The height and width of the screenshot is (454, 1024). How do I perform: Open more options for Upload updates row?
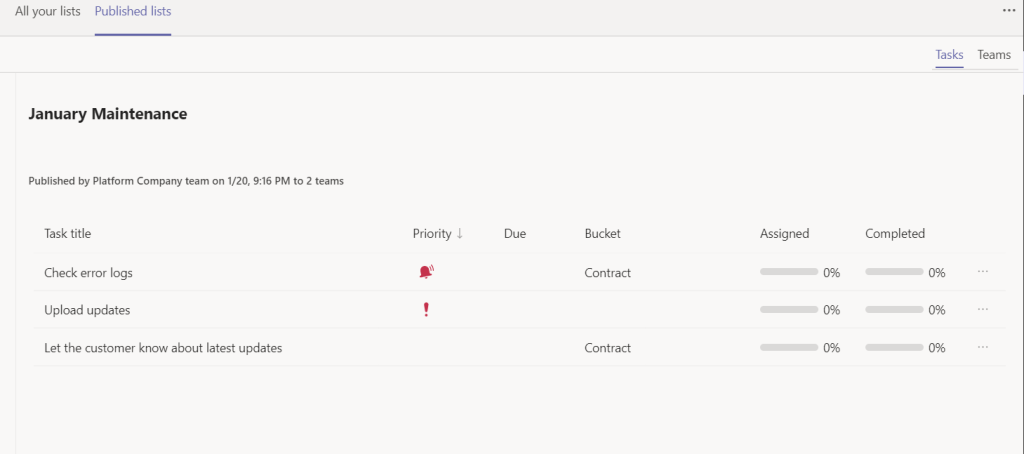[x=983, y=310]
